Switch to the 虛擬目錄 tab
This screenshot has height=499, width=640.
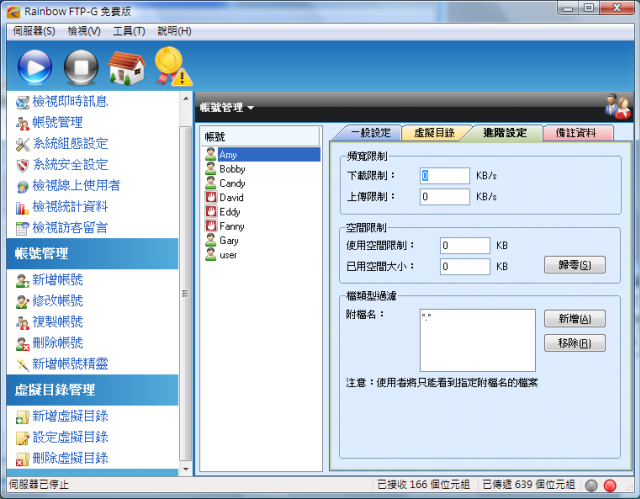click(x=434, y=133)
